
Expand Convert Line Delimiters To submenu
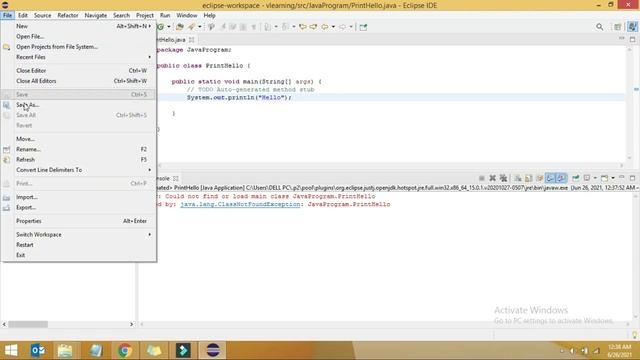click(149, 170)
